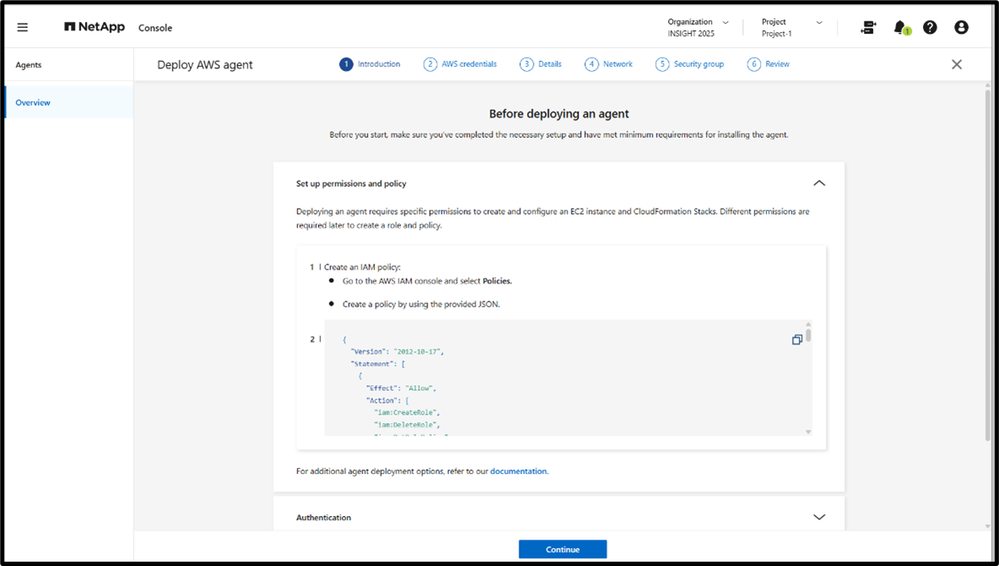Open the Organization dropdown
The width and height of the screenshot is (999, 566).
(x=698, y=27)
